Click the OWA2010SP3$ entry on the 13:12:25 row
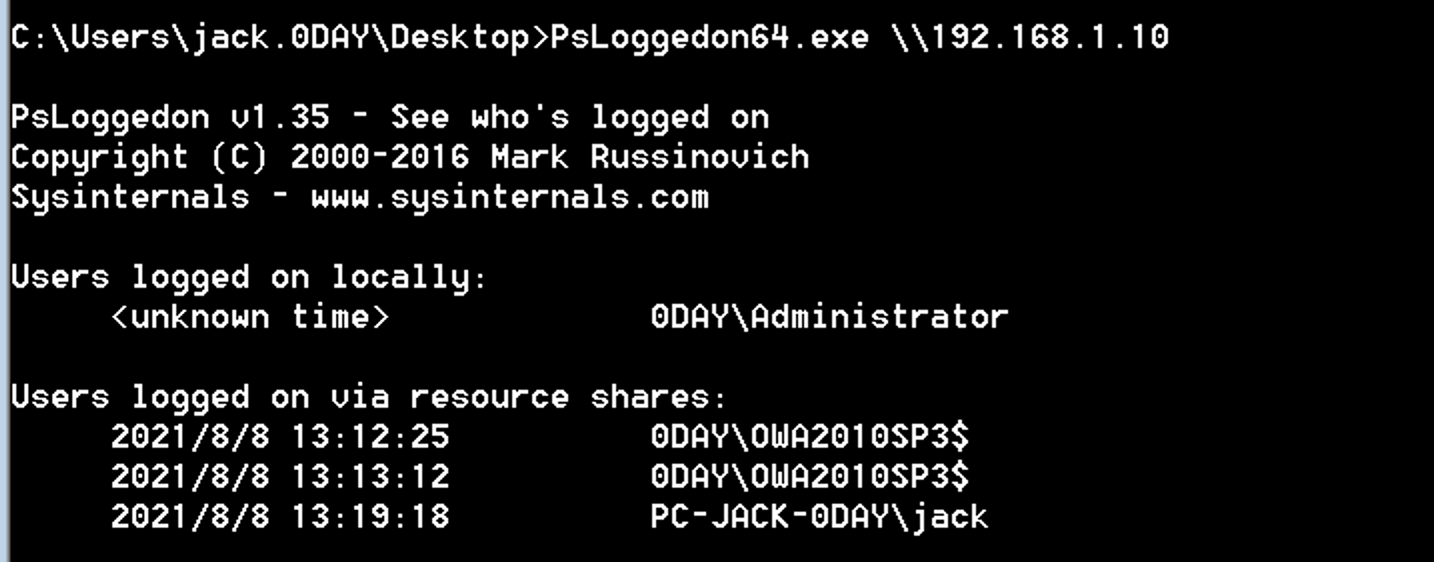Viewport: 1434px width, 562px height. [x=859, y=437]
